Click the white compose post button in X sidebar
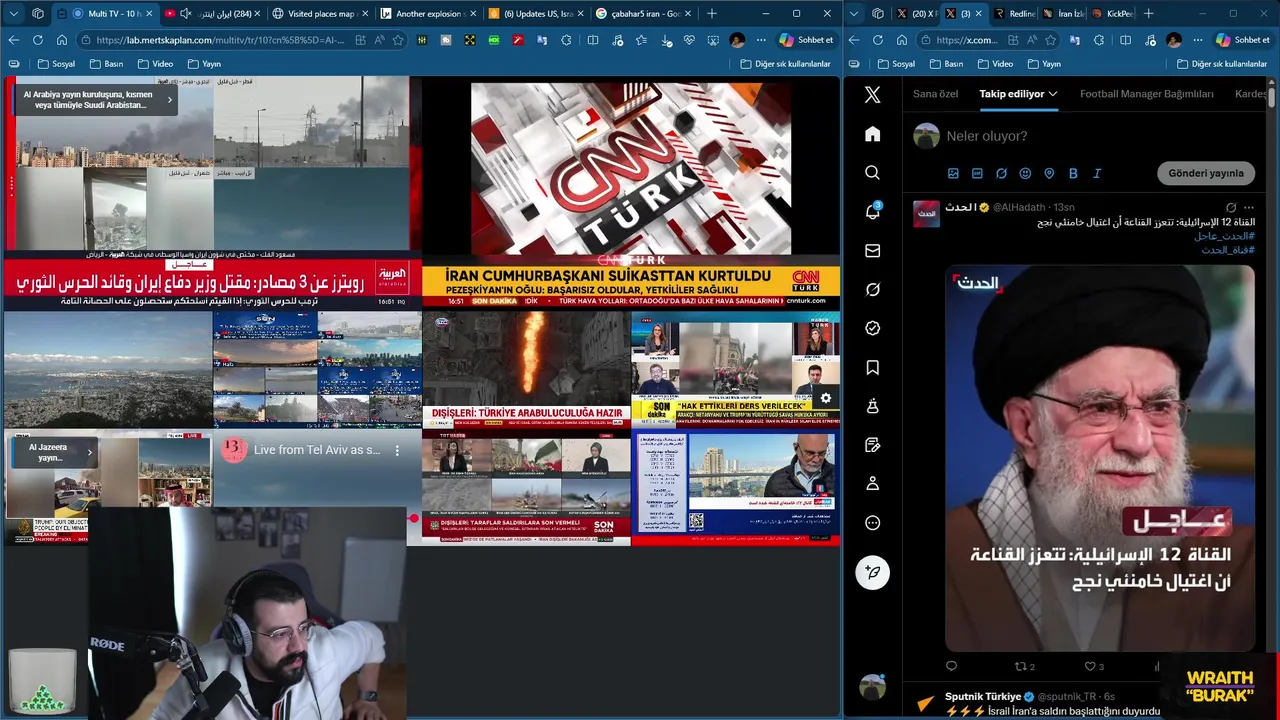This screenshot has height=720, width=1280. coord(872,572)
